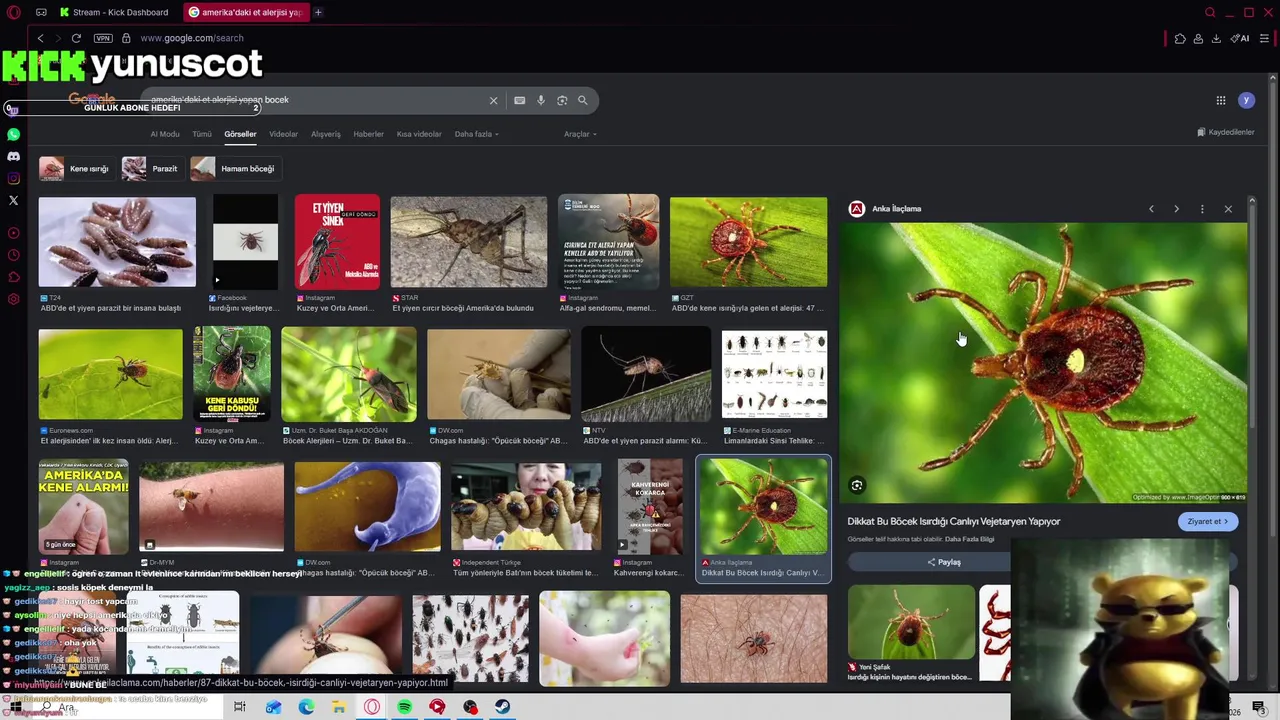
Task: Open File Explorer from the taskbar
Action: [x=339, y=707]
